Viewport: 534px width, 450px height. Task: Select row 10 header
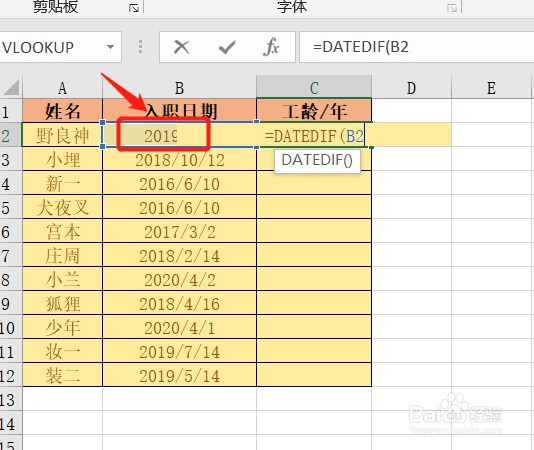tap(11, 328)
